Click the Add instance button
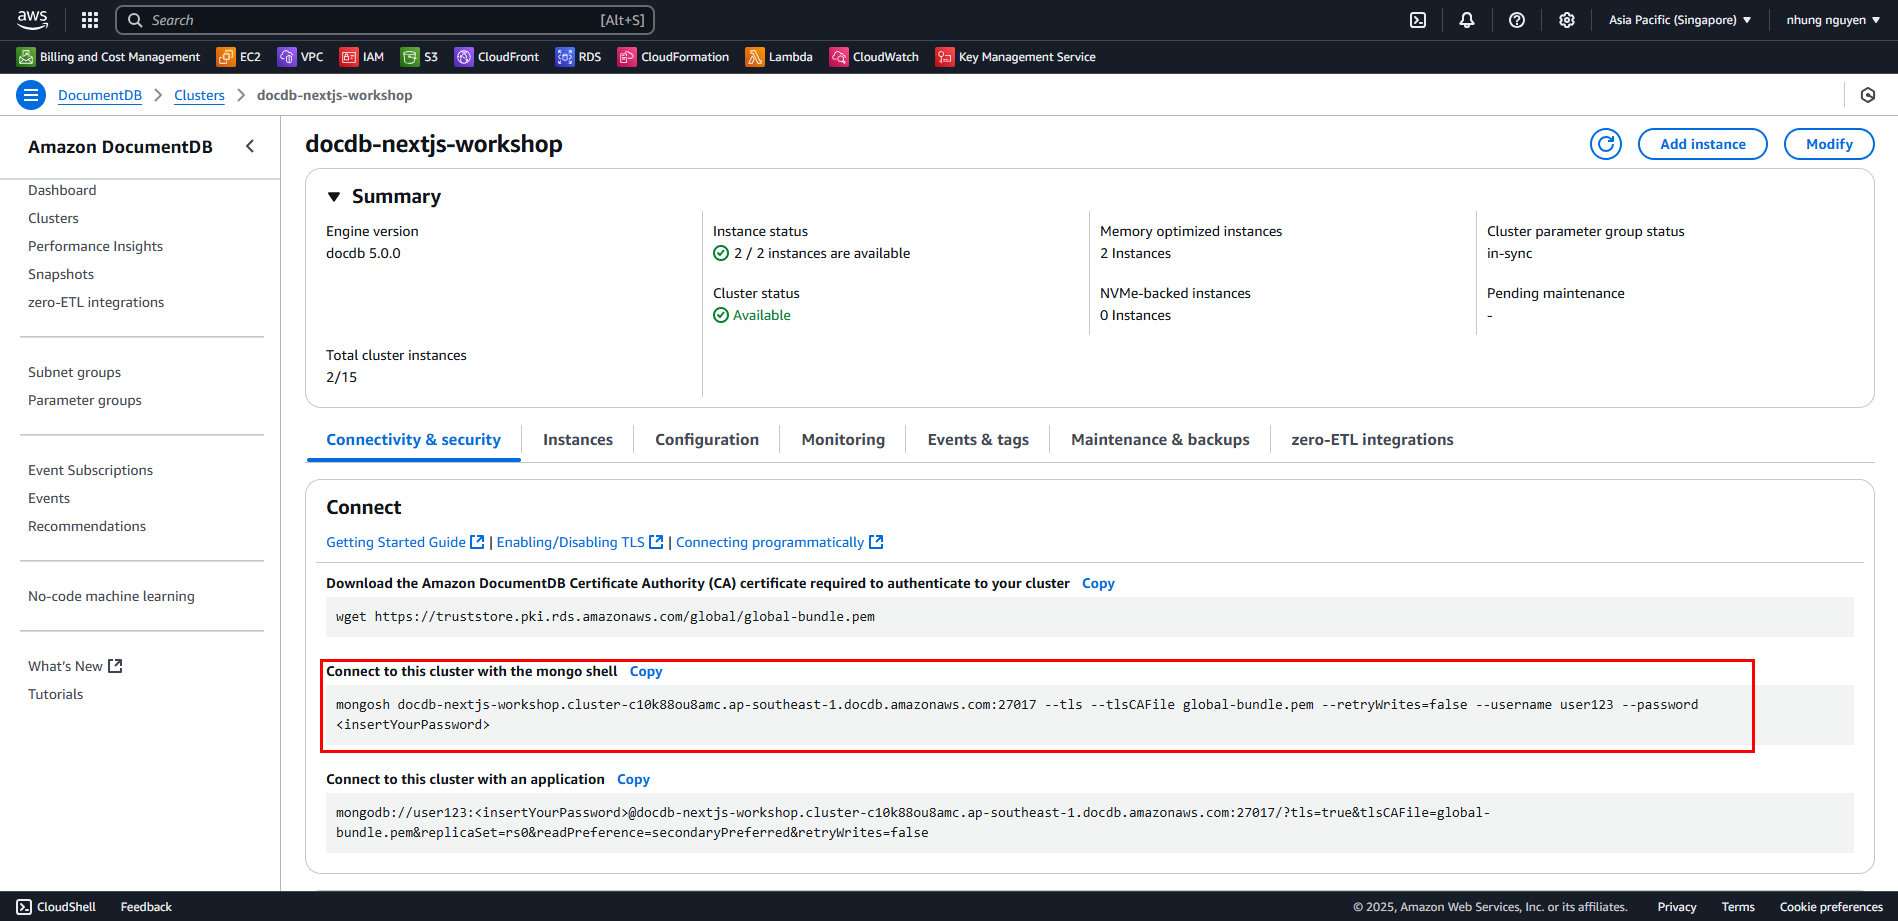 [1702, 144]
